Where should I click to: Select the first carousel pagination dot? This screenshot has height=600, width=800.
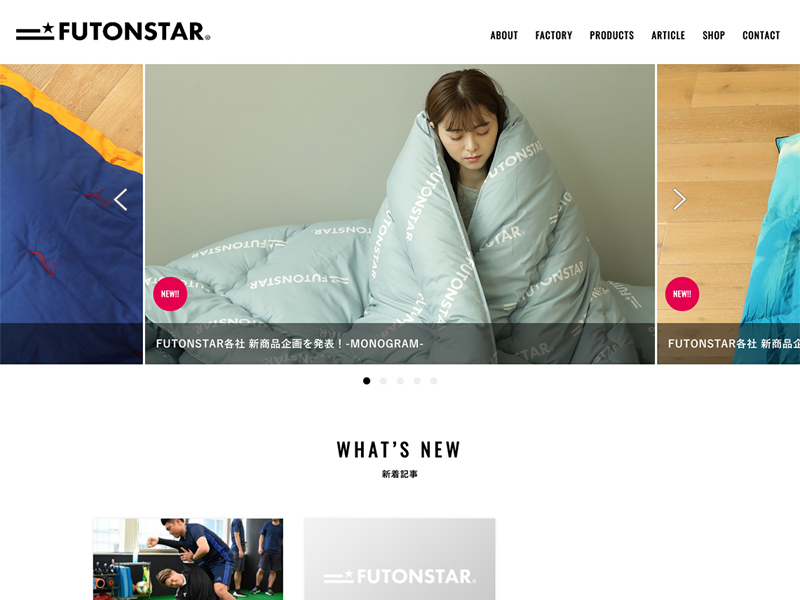366,381
